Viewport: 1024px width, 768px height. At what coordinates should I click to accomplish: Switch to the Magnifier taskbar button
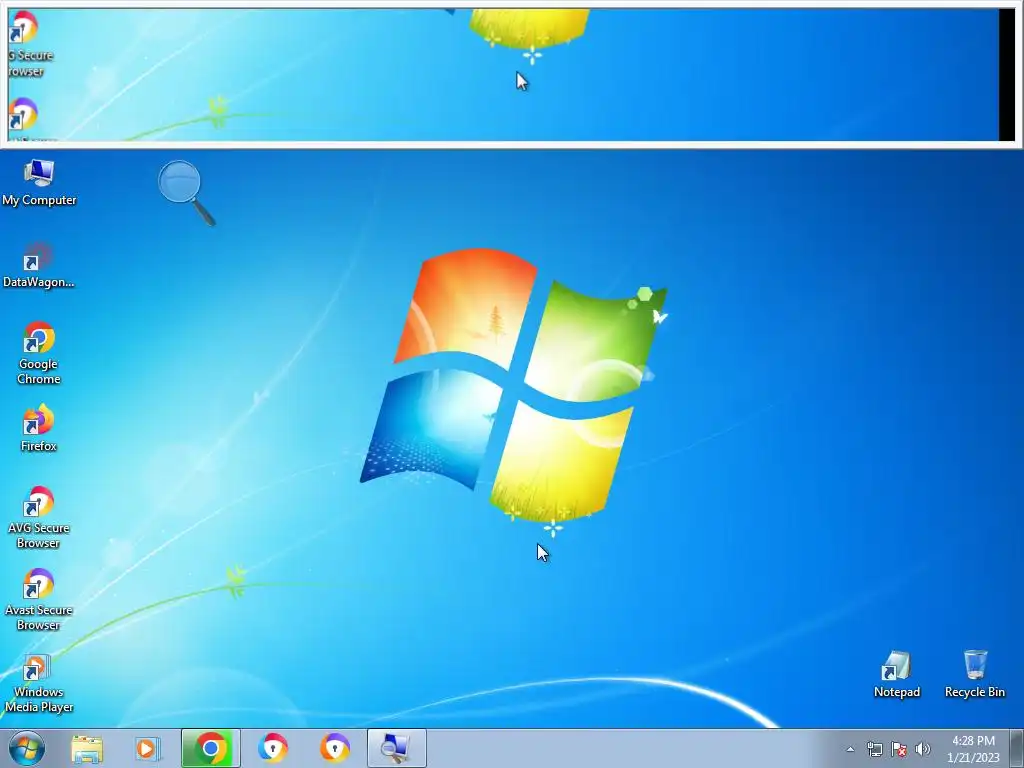click(x=396, y=748)
